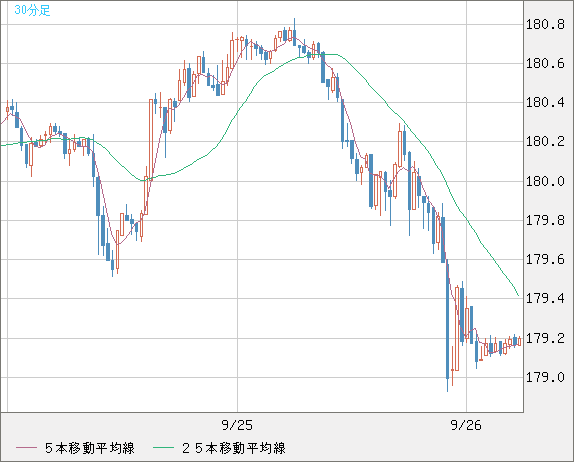Select the 180.6 price axis label
This screenshot has width=574, height=462.
(x=545, y=64)
